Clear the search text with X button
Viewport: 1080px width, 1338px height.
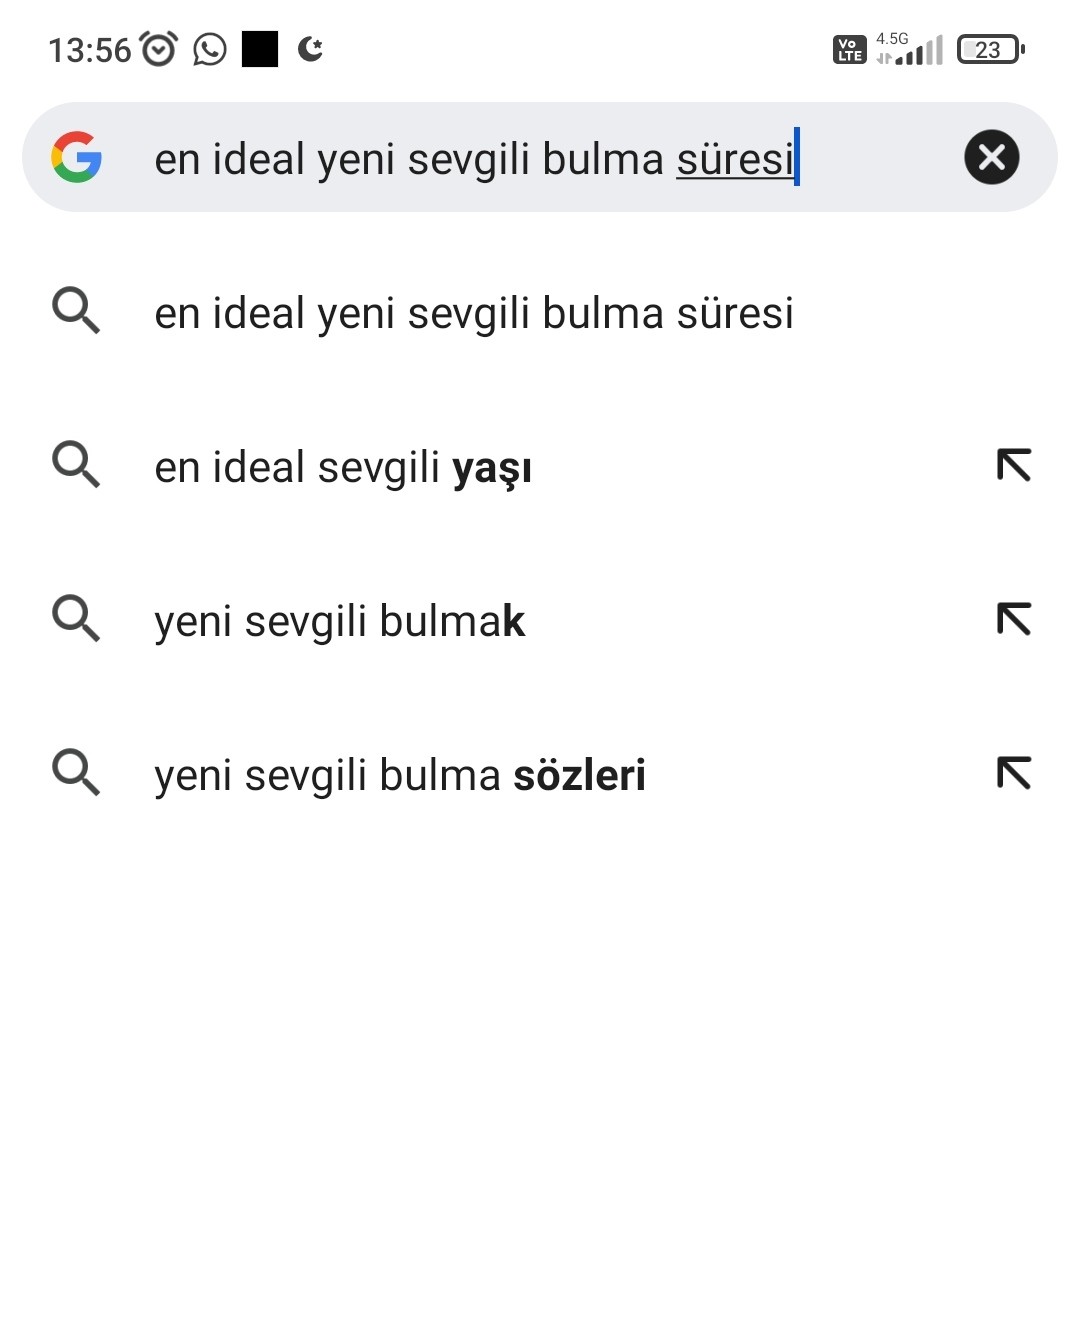pyautogui.click(x=991, y=157)
